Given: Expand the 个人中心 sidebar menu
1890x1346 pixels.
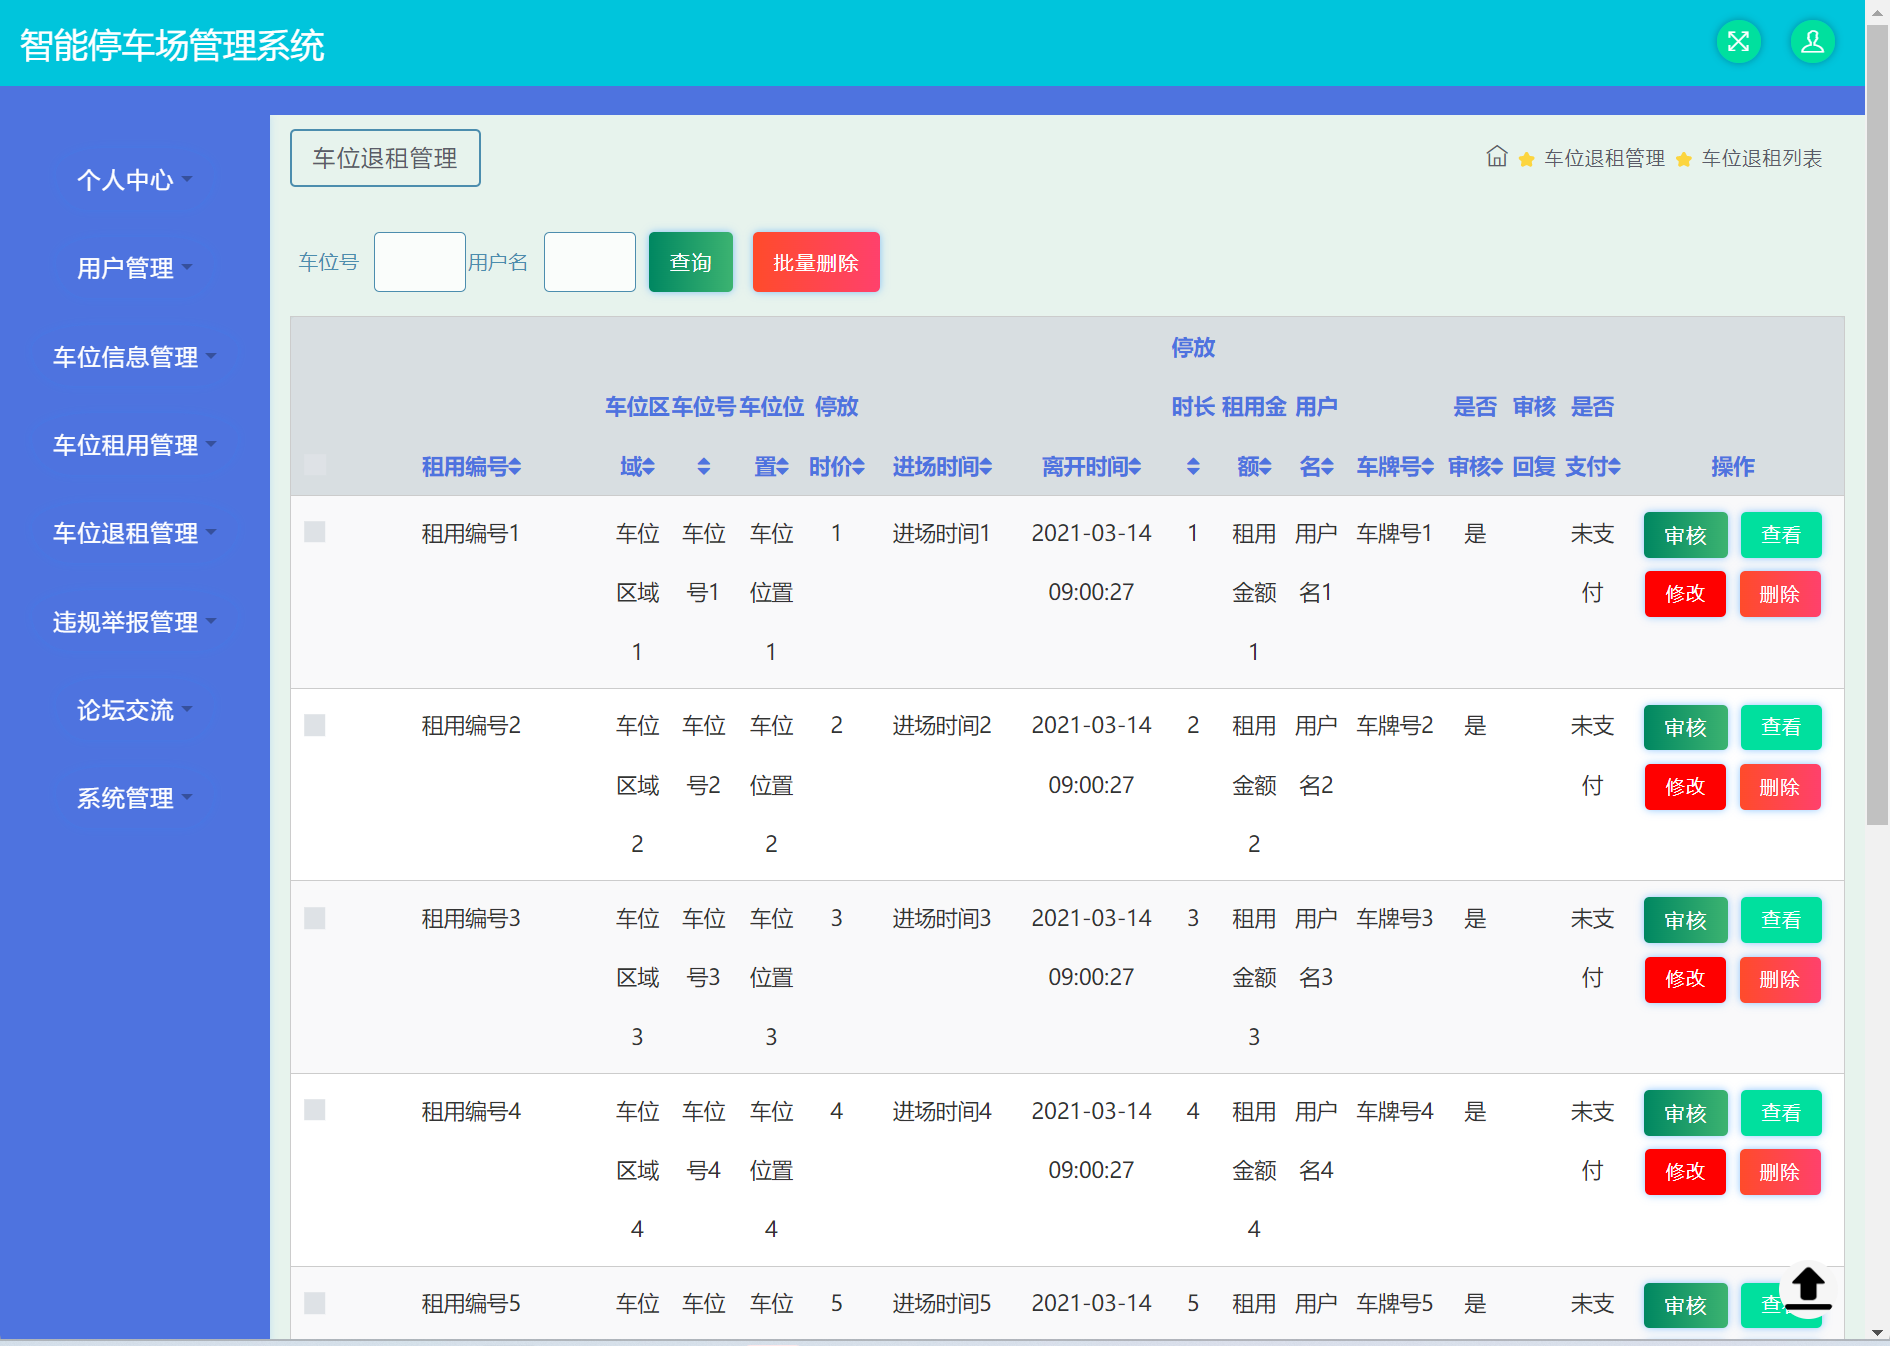Looking at the screenshot, I should point(134,180).
